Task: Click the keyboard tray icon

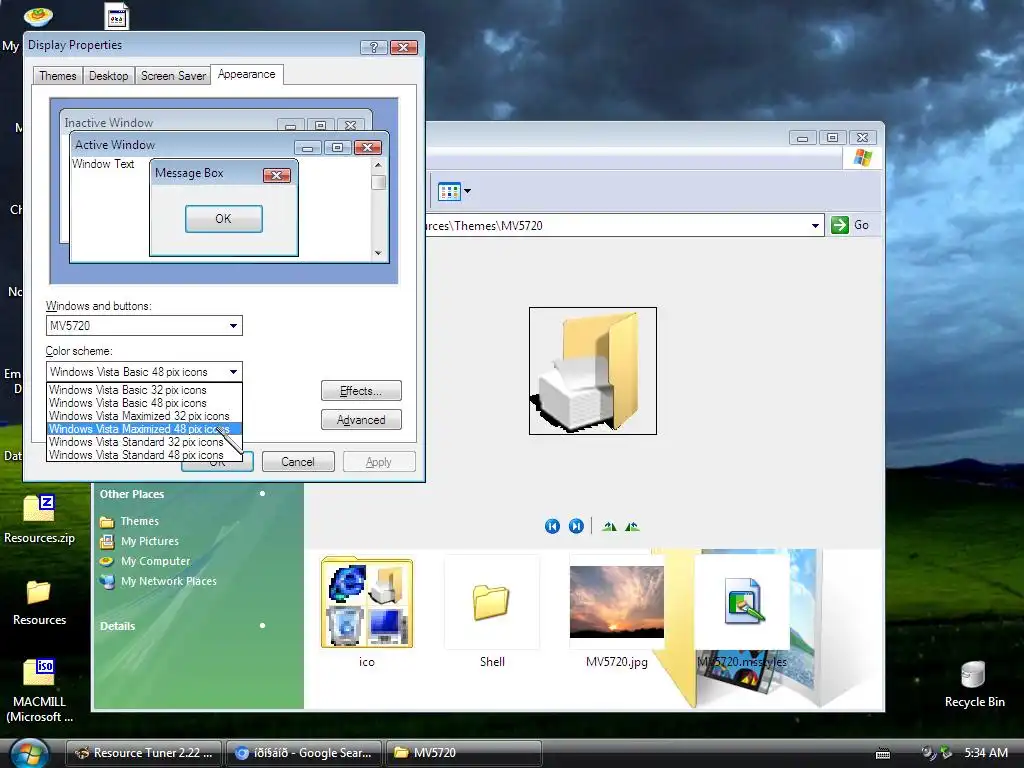Action: pos(883,754)
